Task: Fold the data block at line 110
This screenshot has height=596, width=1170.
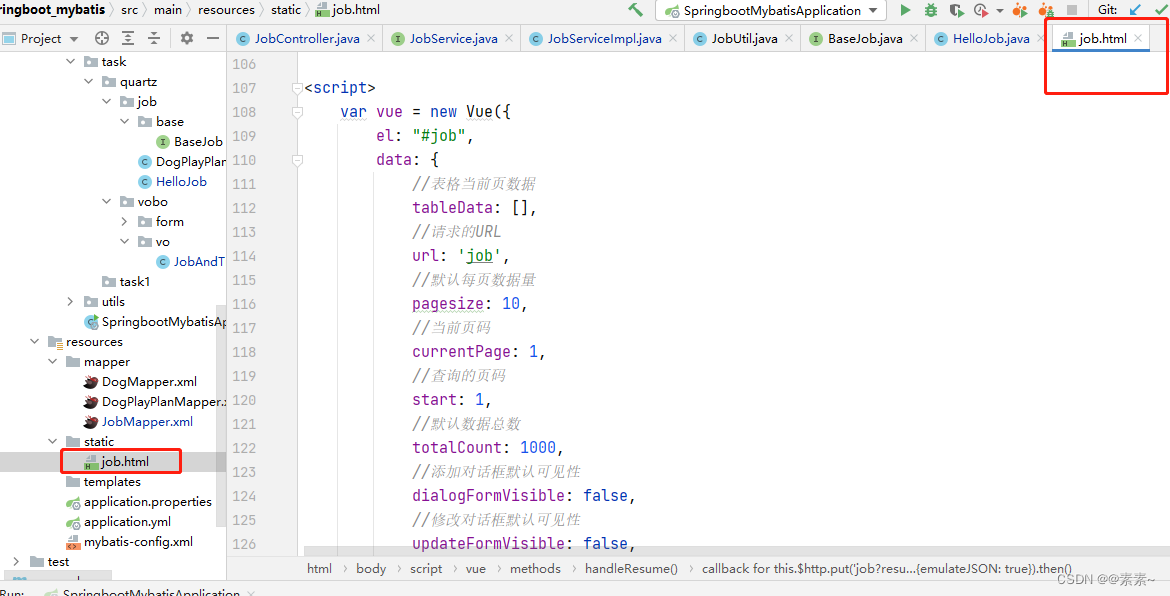Action: (297, 160)
